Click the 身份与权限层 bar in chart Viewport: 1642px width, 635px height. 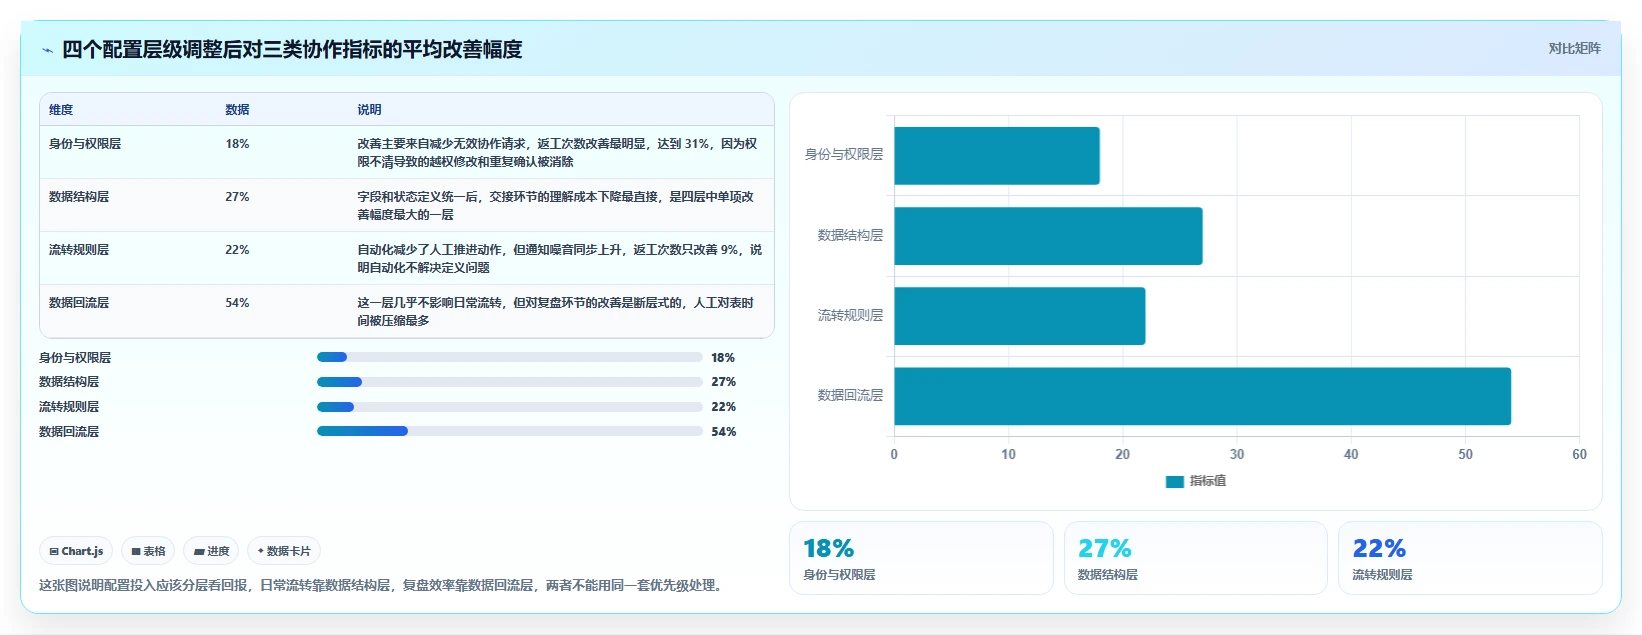pyautogui.click(x=997, y=156)
